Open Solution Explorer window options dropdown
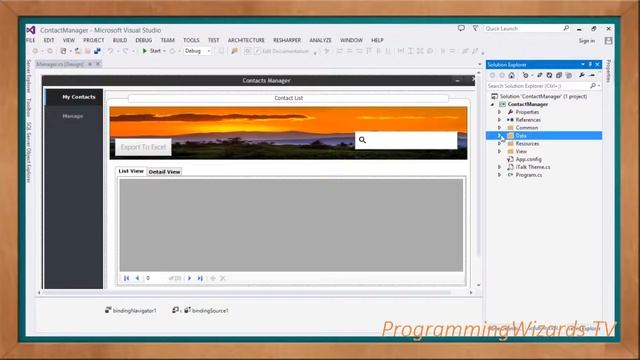Image resolution: width=640 pixels, height=360 pixels. click(583, 64)
